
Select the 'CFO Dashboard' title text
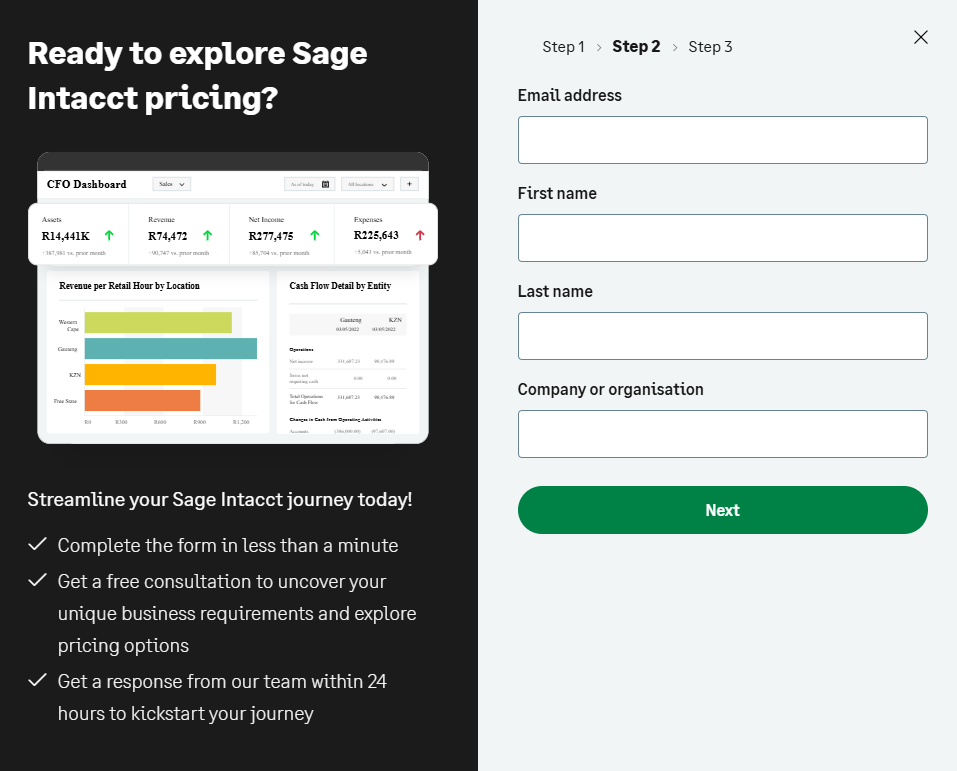click(87, 184)
